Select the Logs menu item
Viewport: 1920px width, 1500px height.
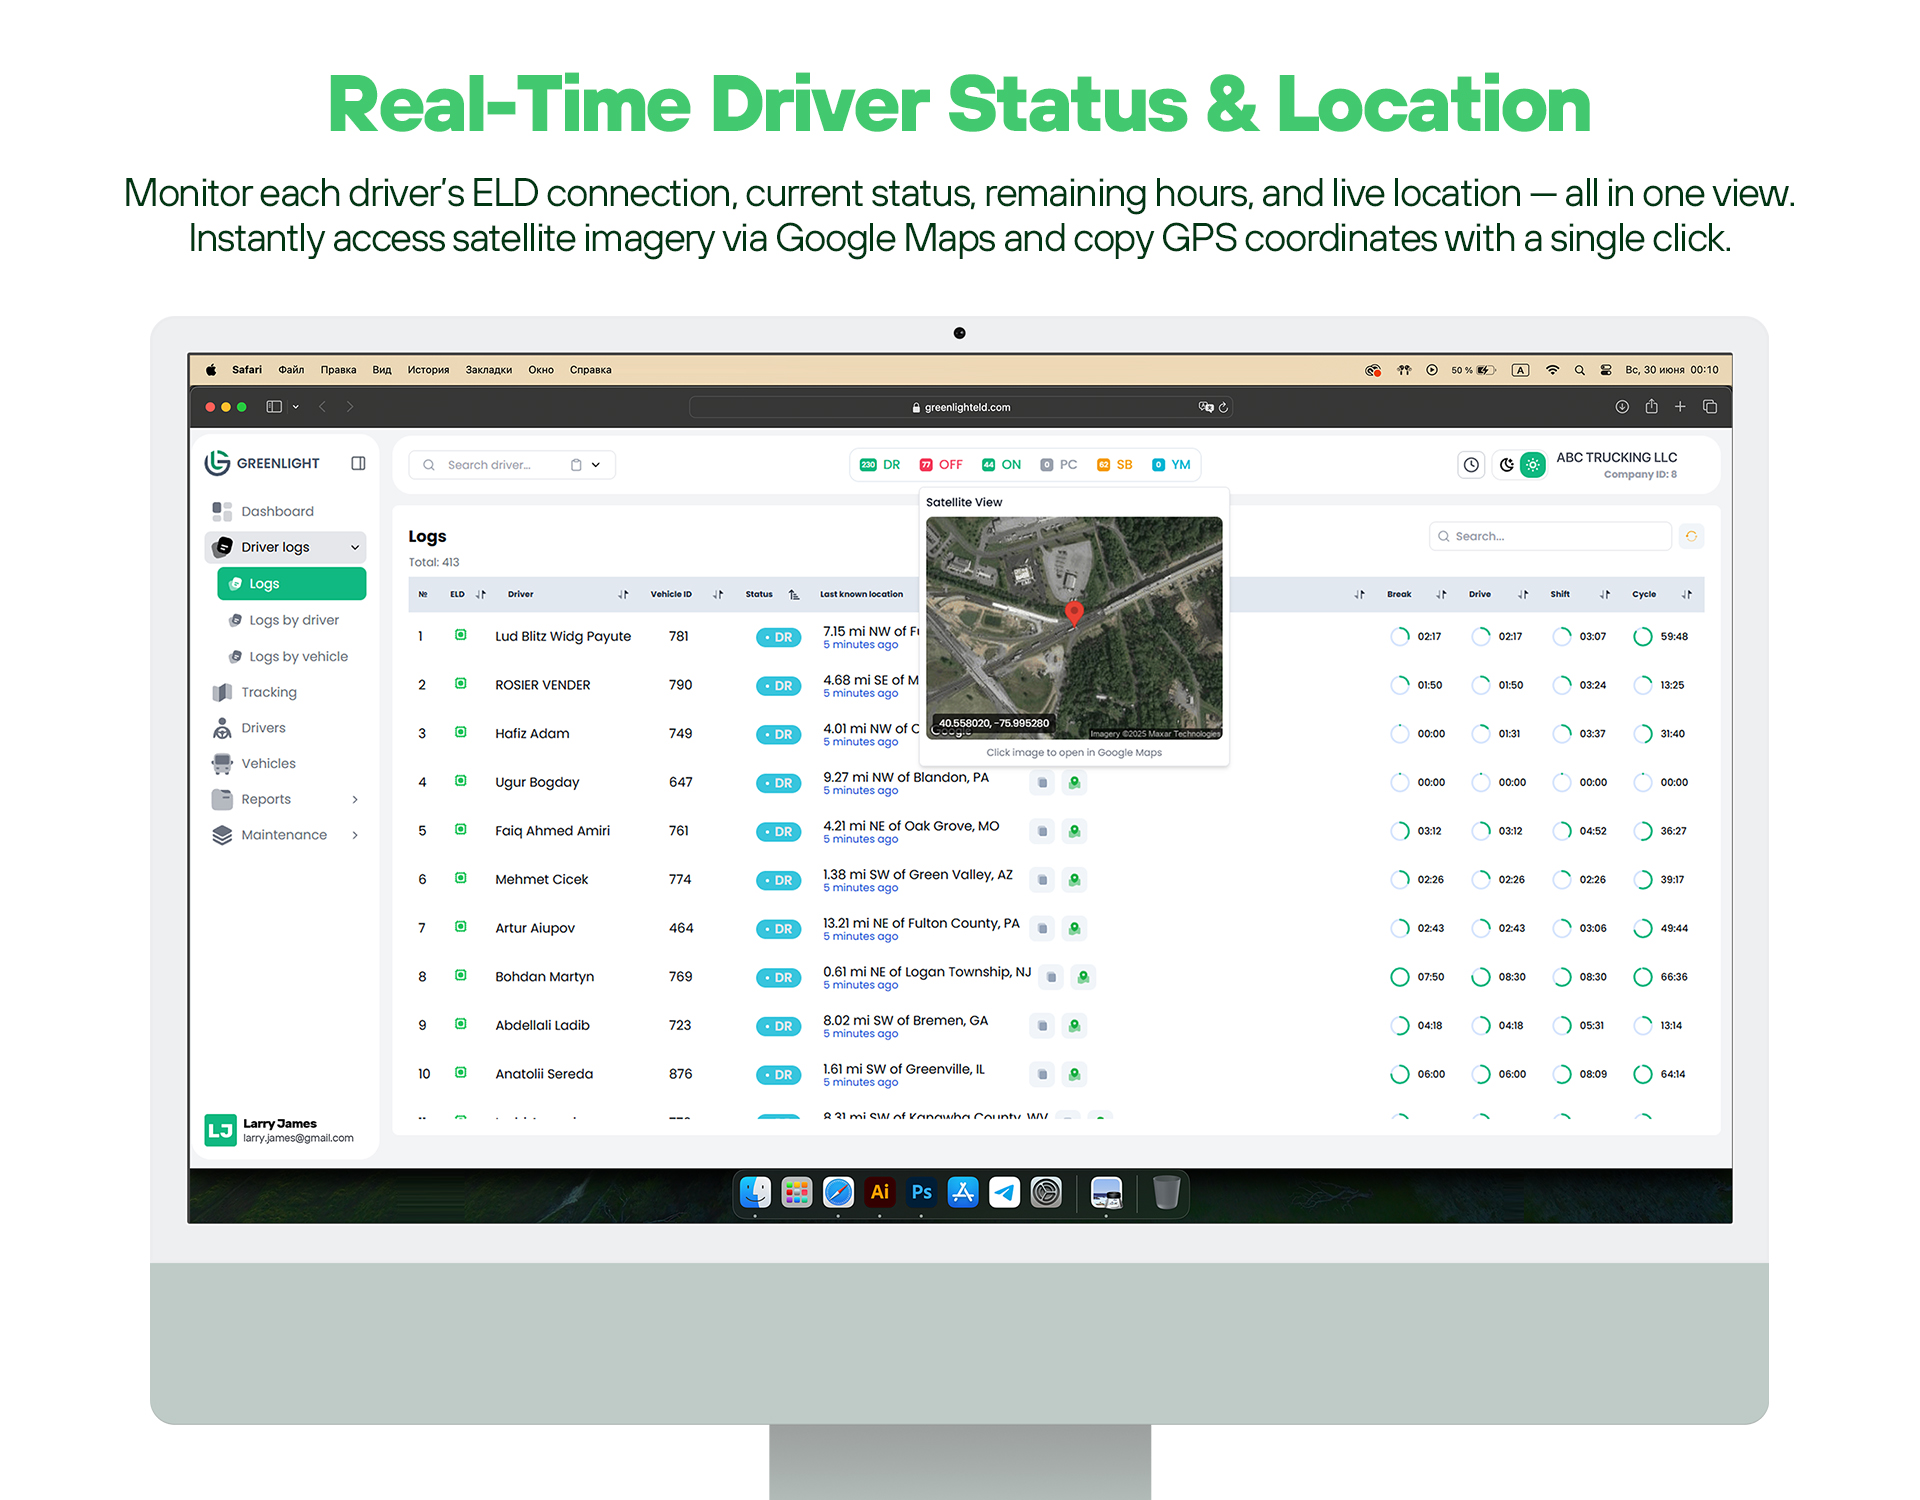coord(292,584)
